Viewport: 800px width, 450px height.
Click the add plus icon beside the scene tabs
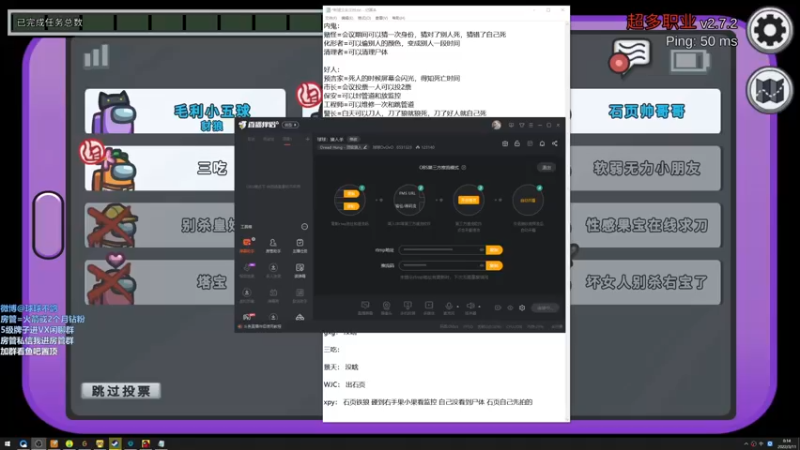[307, 139]
